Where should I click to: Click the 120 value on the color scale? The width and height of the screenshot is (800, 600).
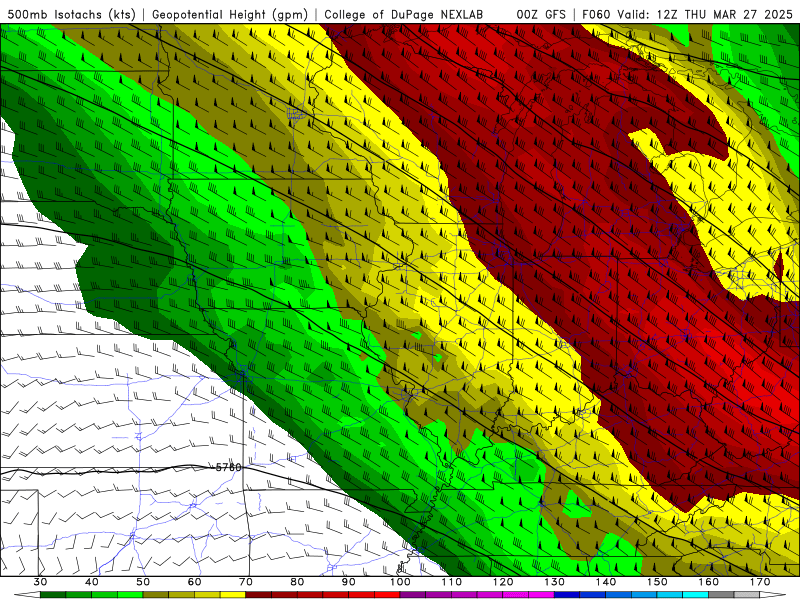tap(503, 582)
